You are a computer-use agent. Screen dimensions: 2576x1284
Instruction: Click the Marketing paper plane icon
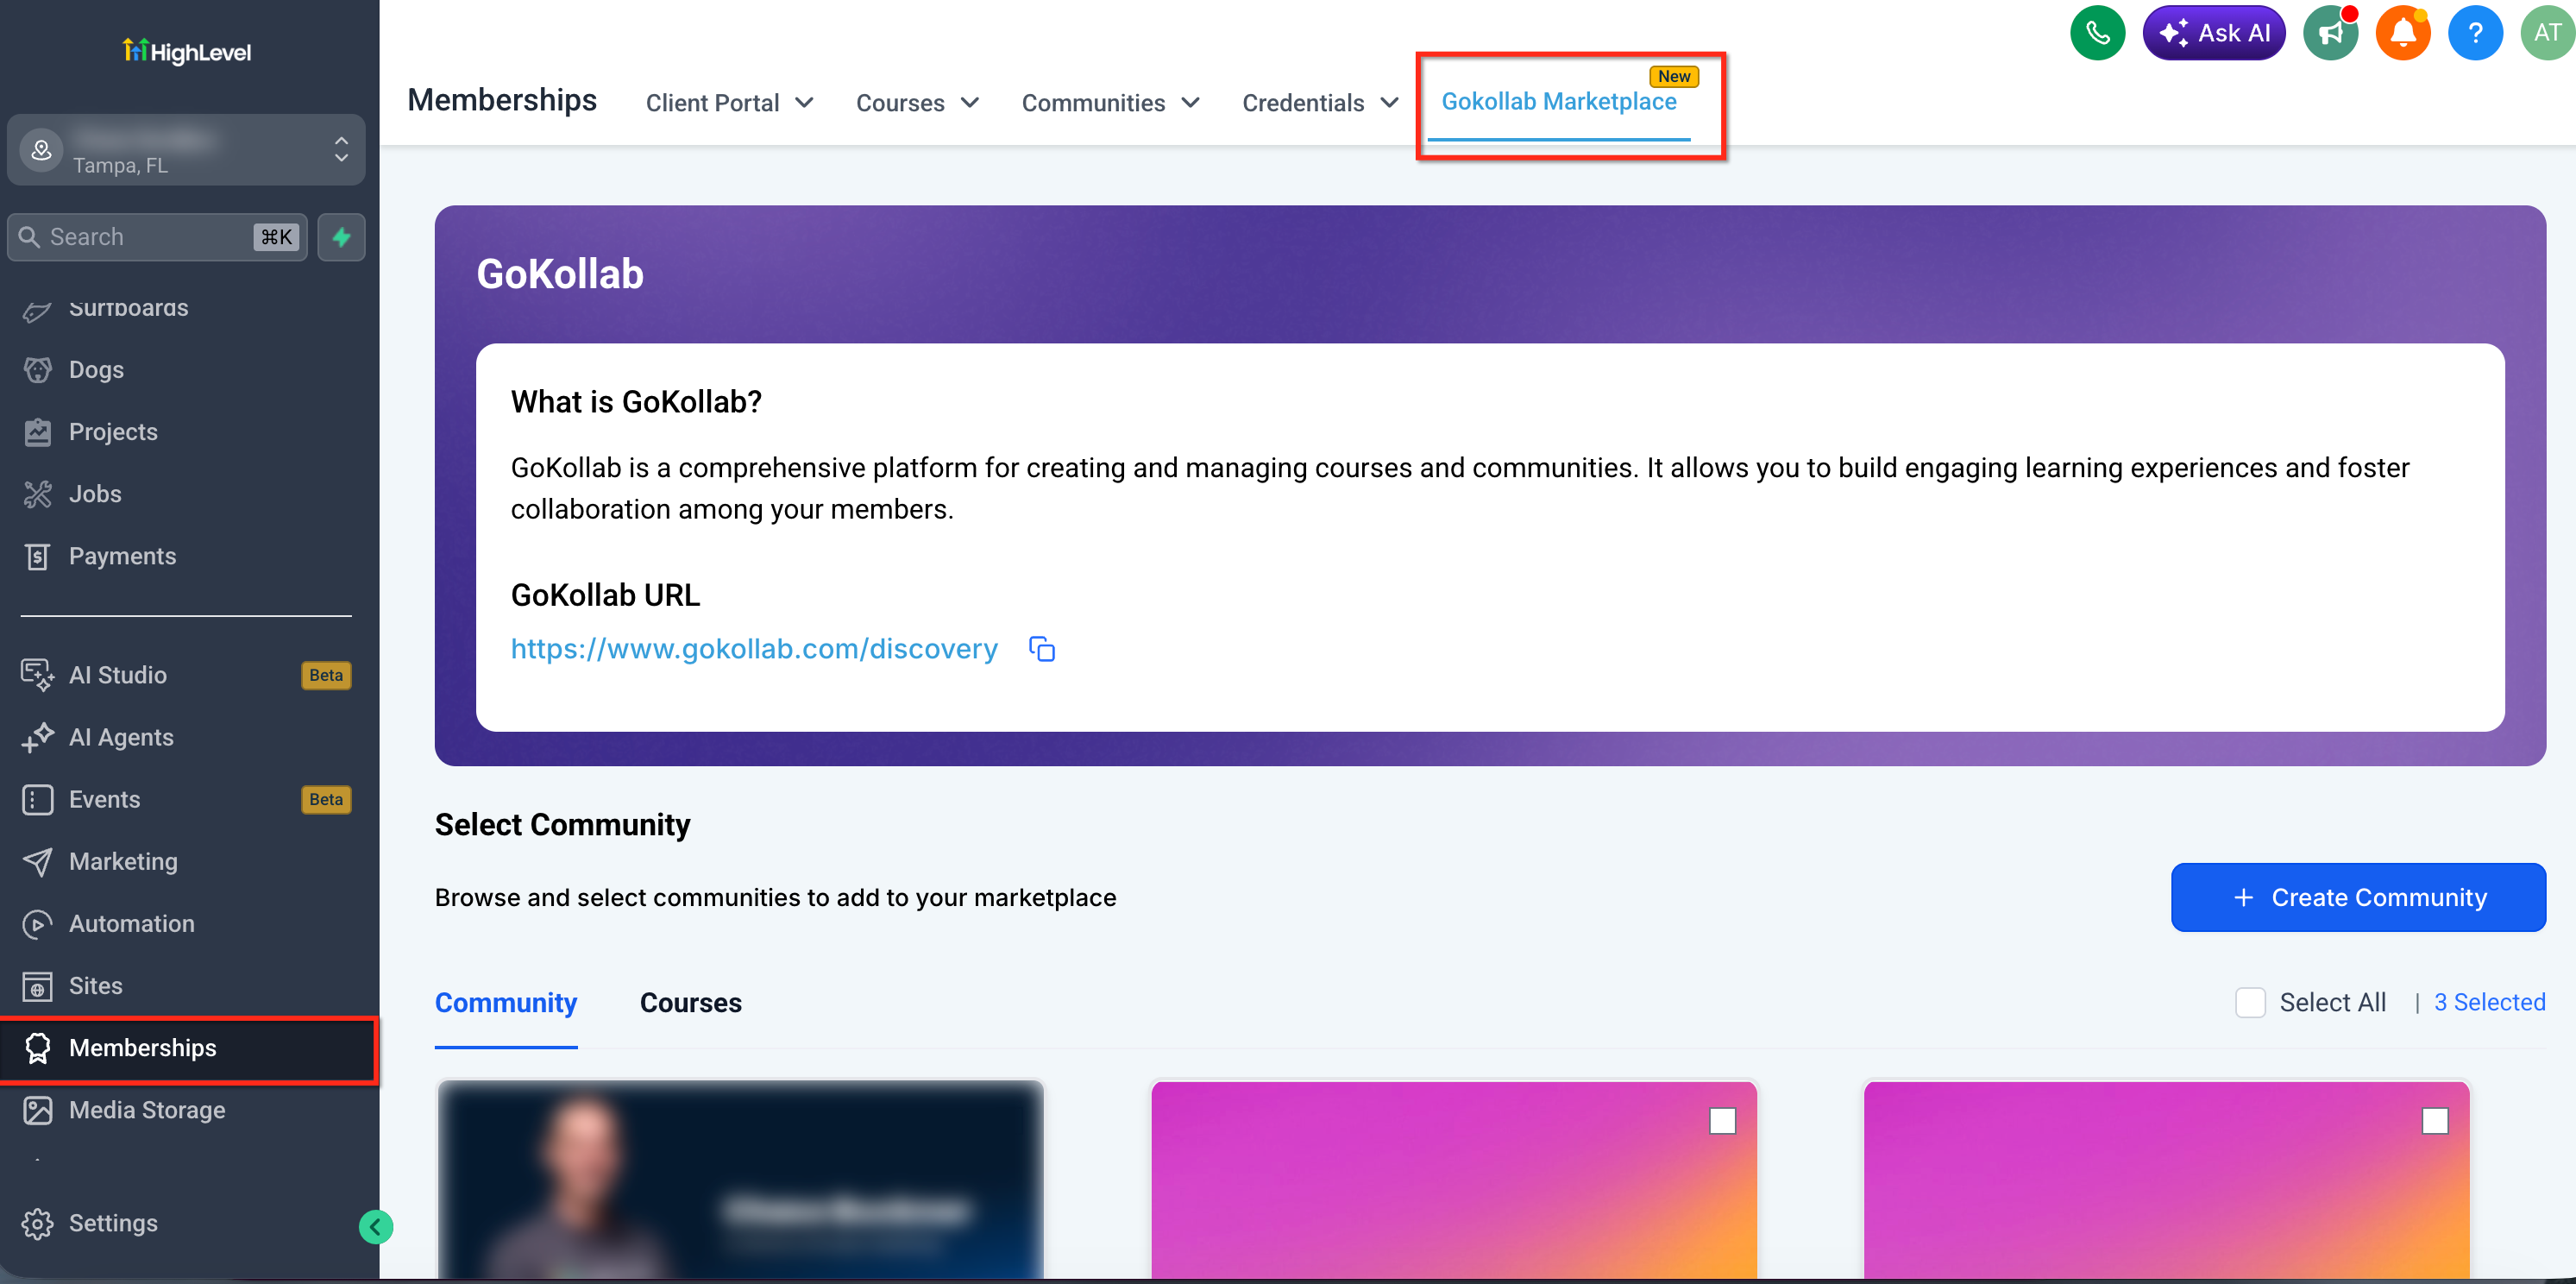coord(37,861)
